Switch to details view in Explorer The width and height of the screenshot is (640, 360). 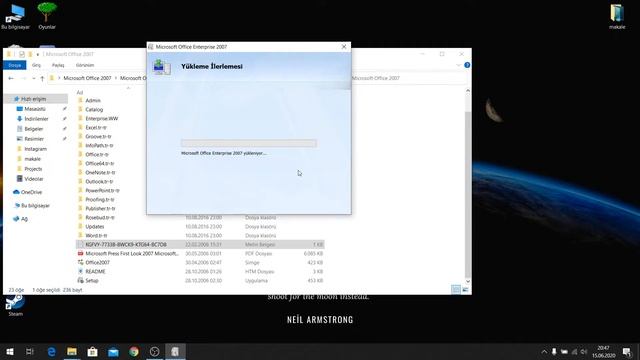(x=456, y=289)
